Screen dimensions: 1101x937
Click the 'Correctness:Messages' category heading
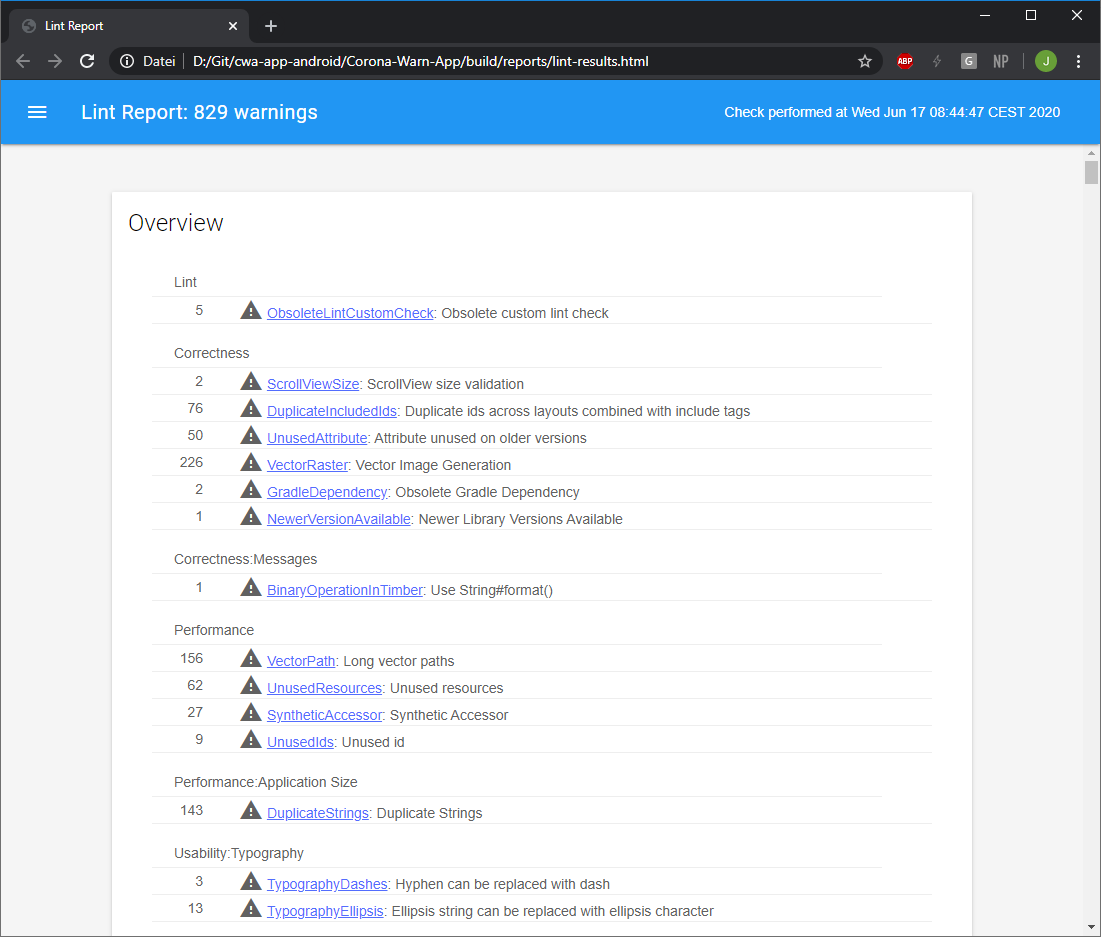(245, 559)
